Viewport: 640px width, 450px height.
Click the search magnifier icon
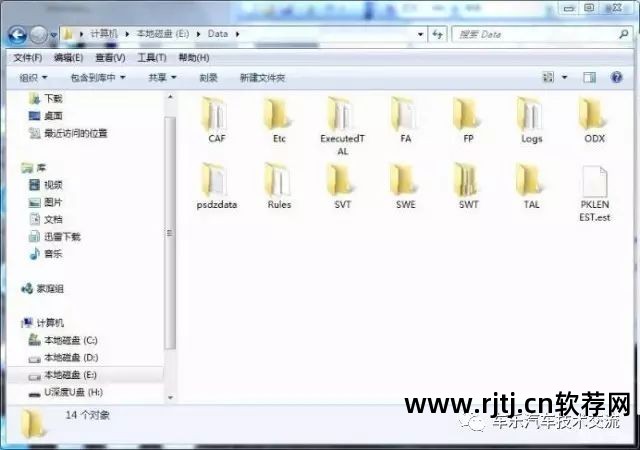pos(624,34)
